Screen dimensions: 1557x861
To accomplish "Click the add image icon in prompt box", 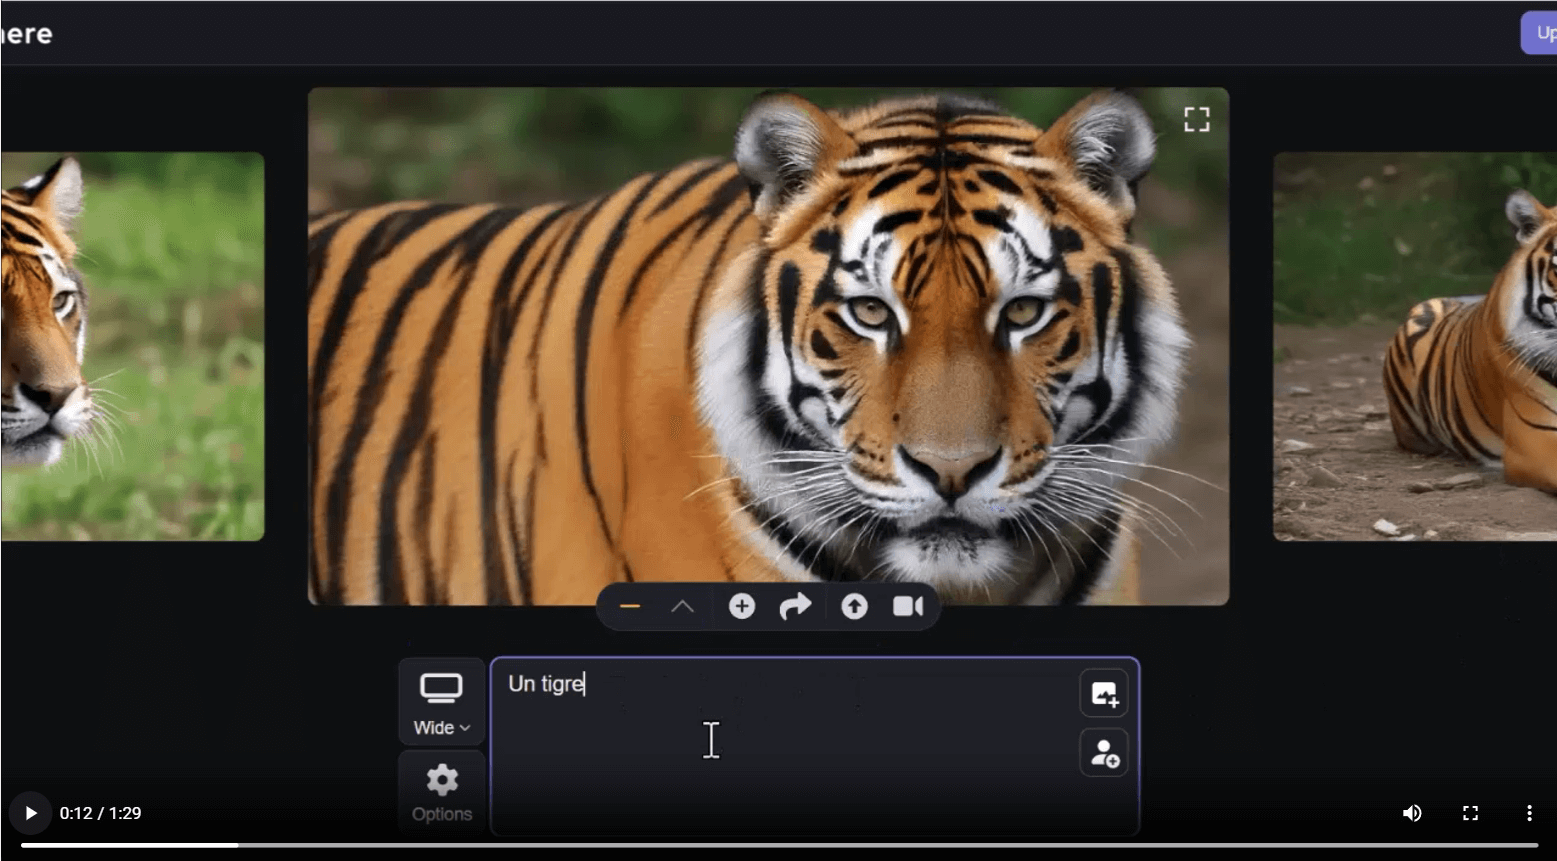I will click(1104, 693).
